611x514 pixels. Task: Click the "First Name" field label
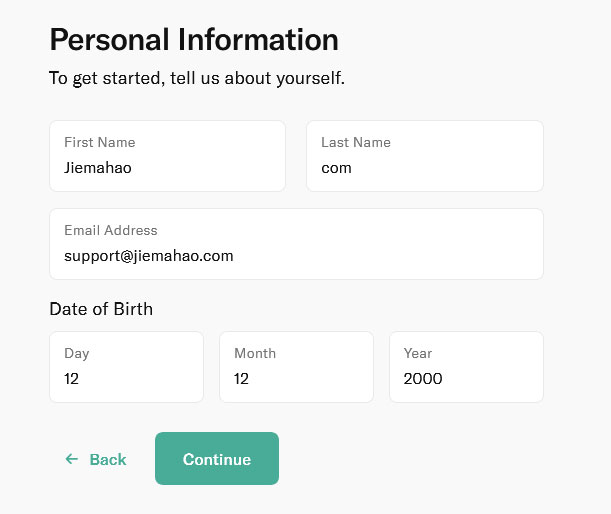[x=100, y=142]
